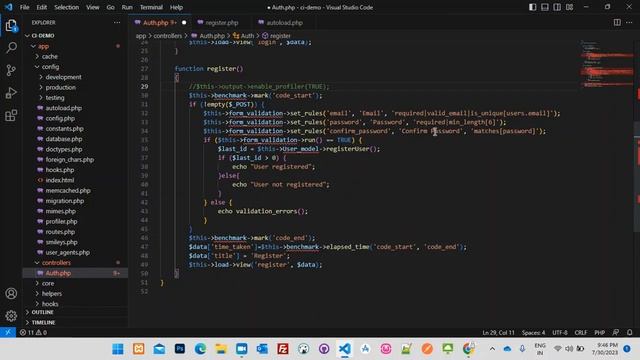This screenshot has width=640, height=360.
Task: Open the Explorer view in activity bar
Action: (x=11, y=26)
